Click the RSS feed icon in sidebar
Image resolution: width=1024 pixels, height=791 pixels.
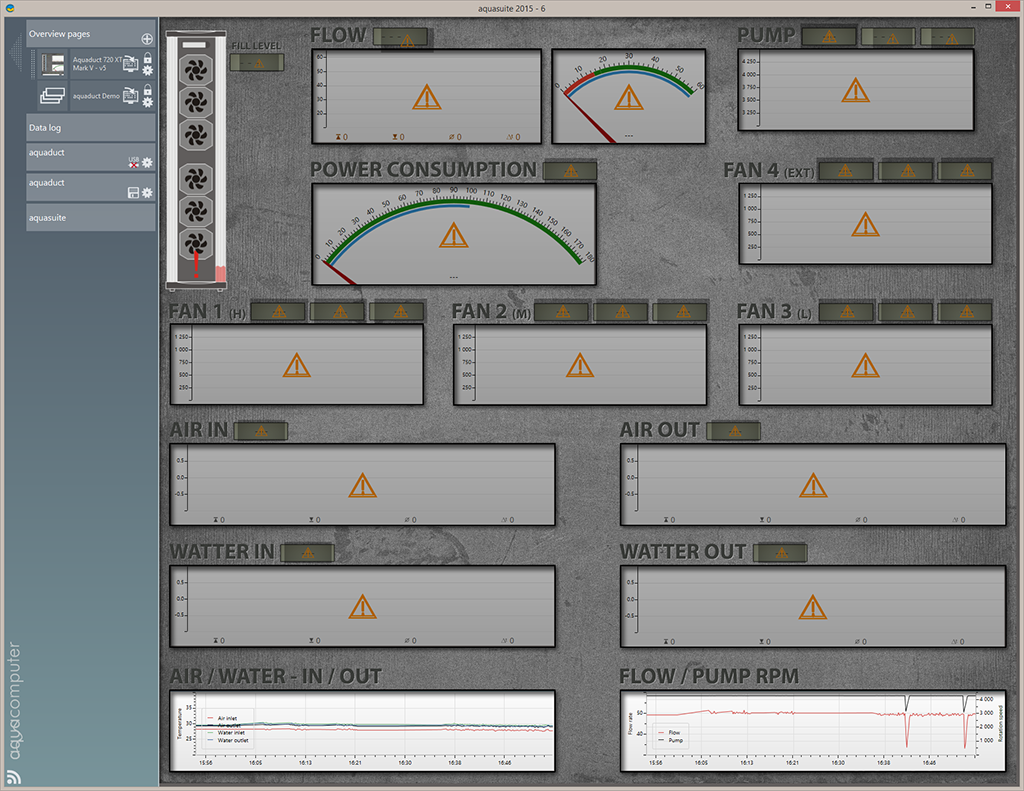(15, 778)
